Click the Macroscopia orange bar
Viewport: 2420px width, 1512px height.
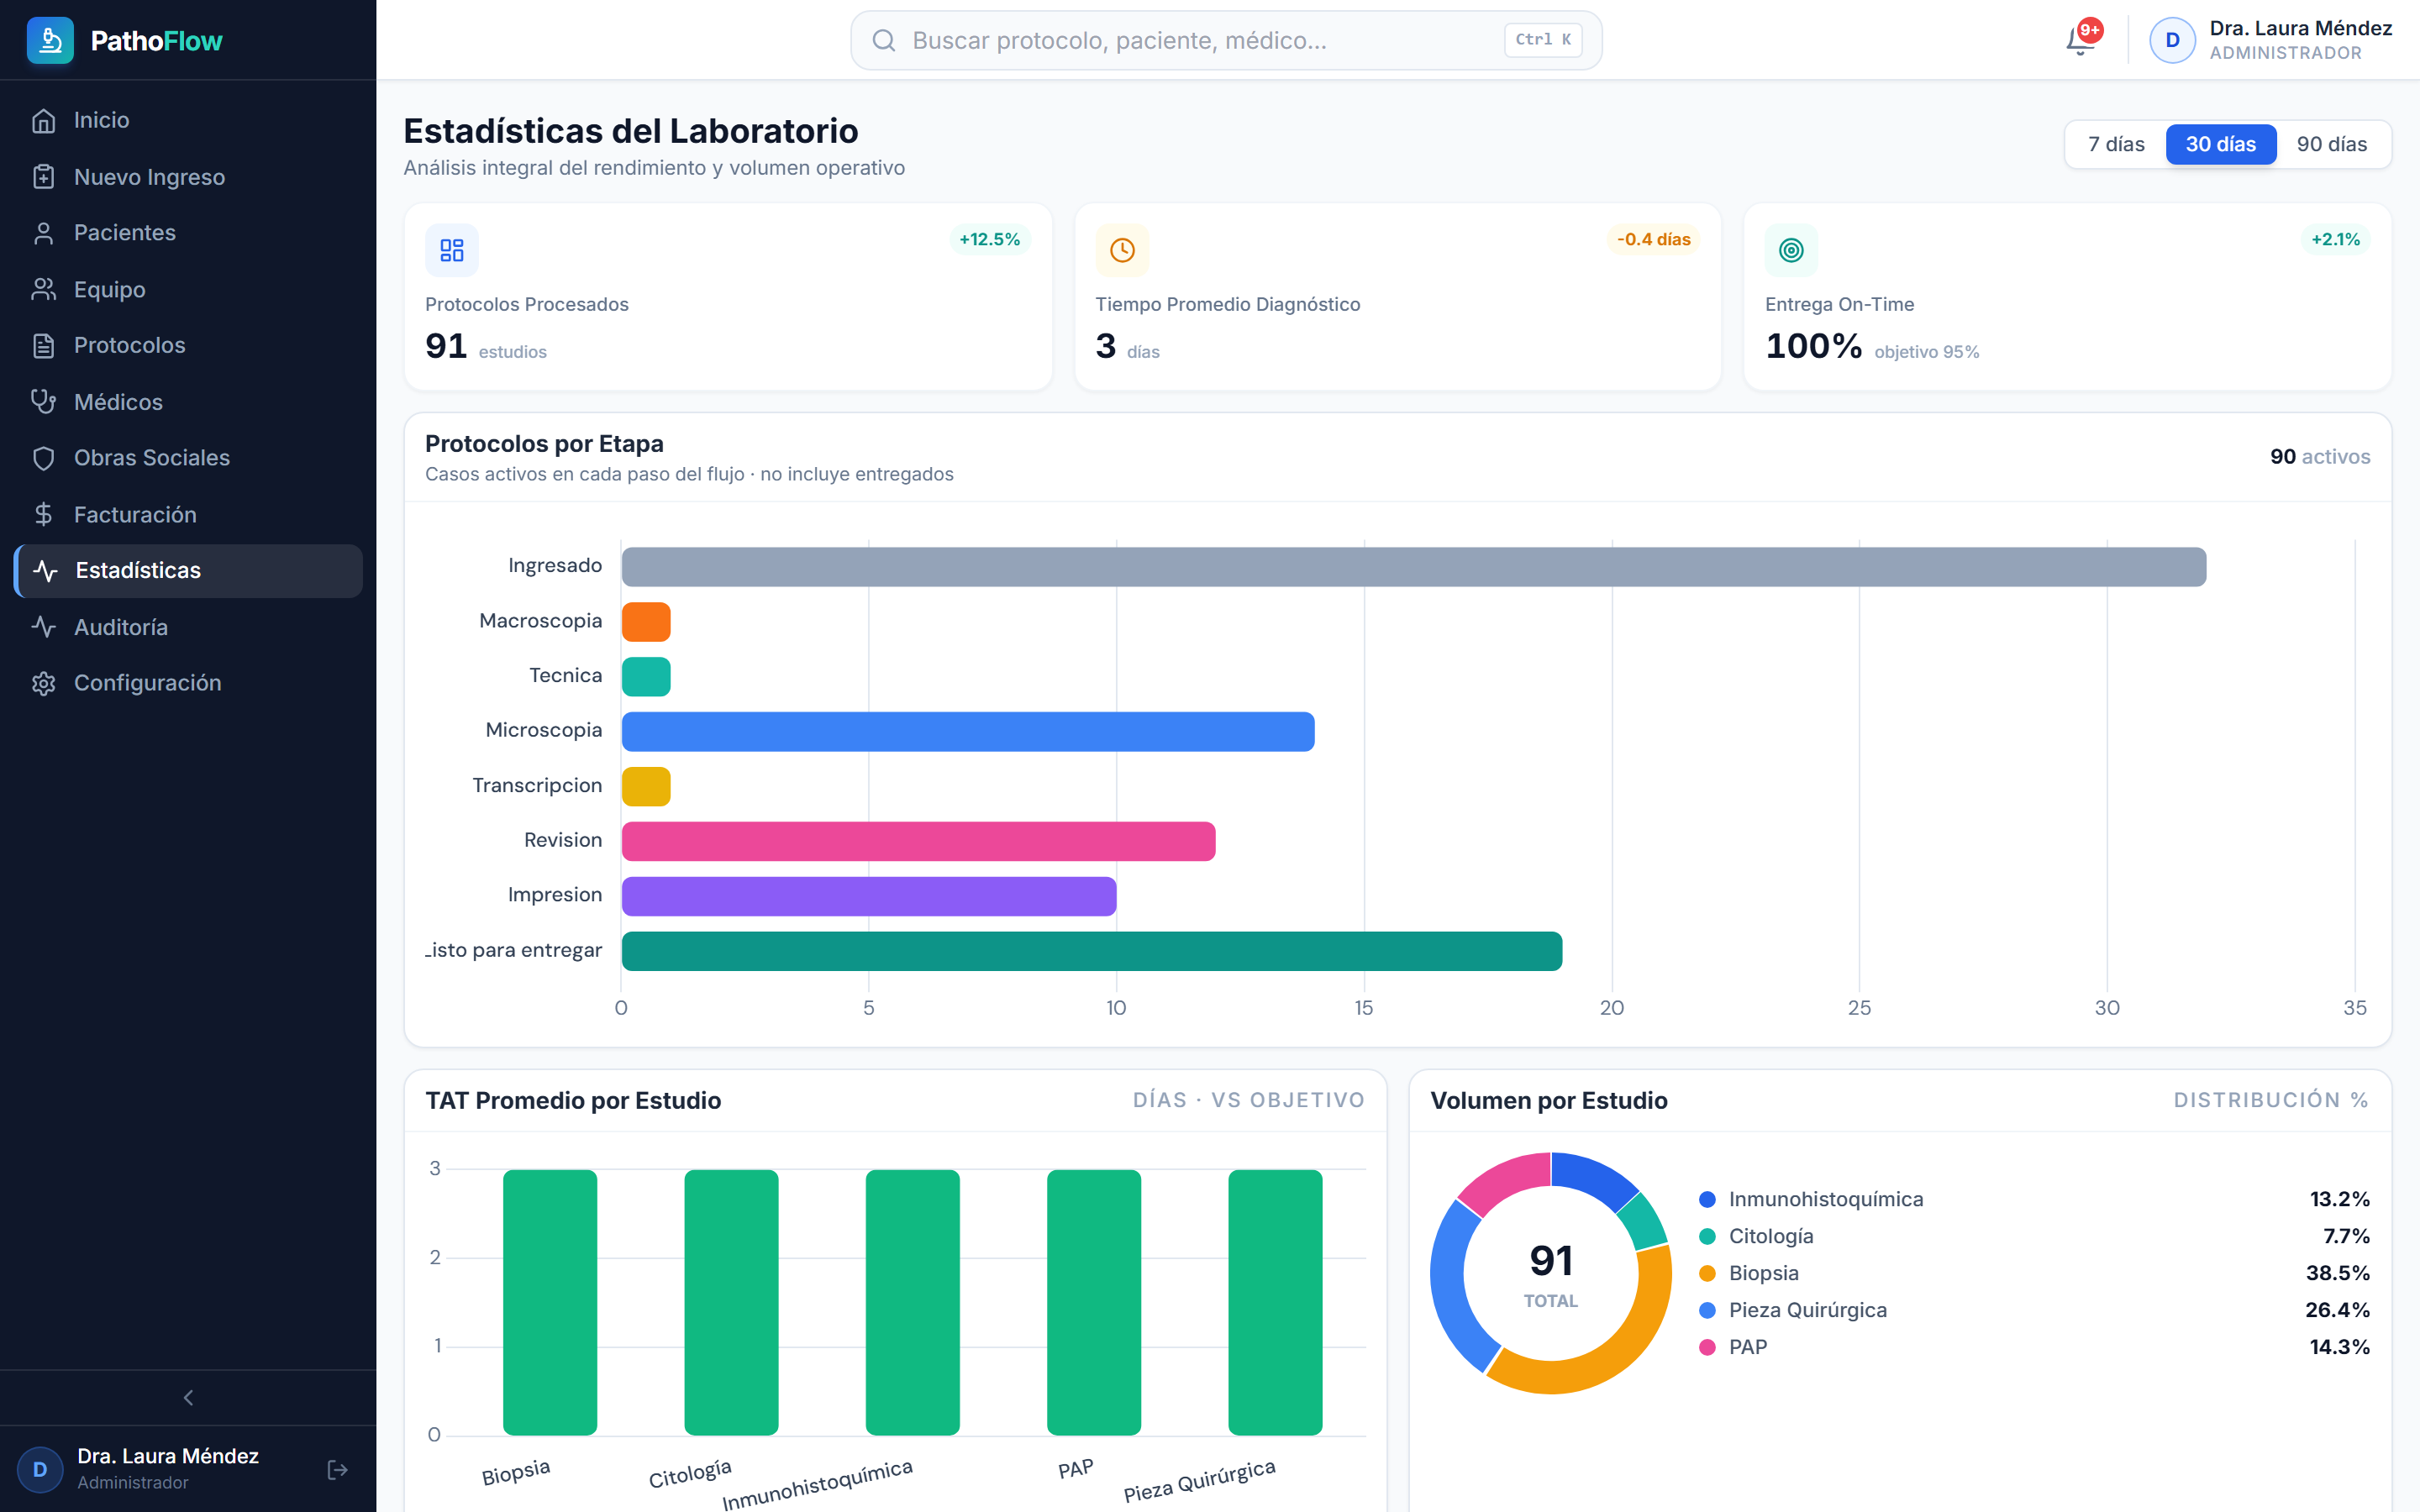pos(646,622)
